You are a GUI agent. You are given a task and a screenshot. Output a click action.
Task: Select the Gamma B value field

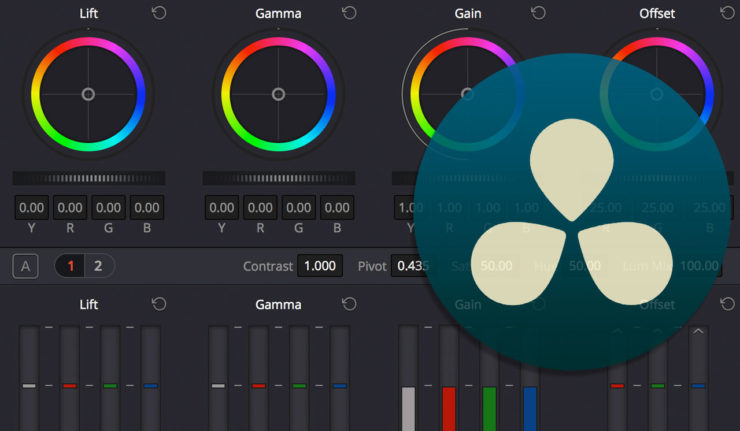tap(337, 208)
